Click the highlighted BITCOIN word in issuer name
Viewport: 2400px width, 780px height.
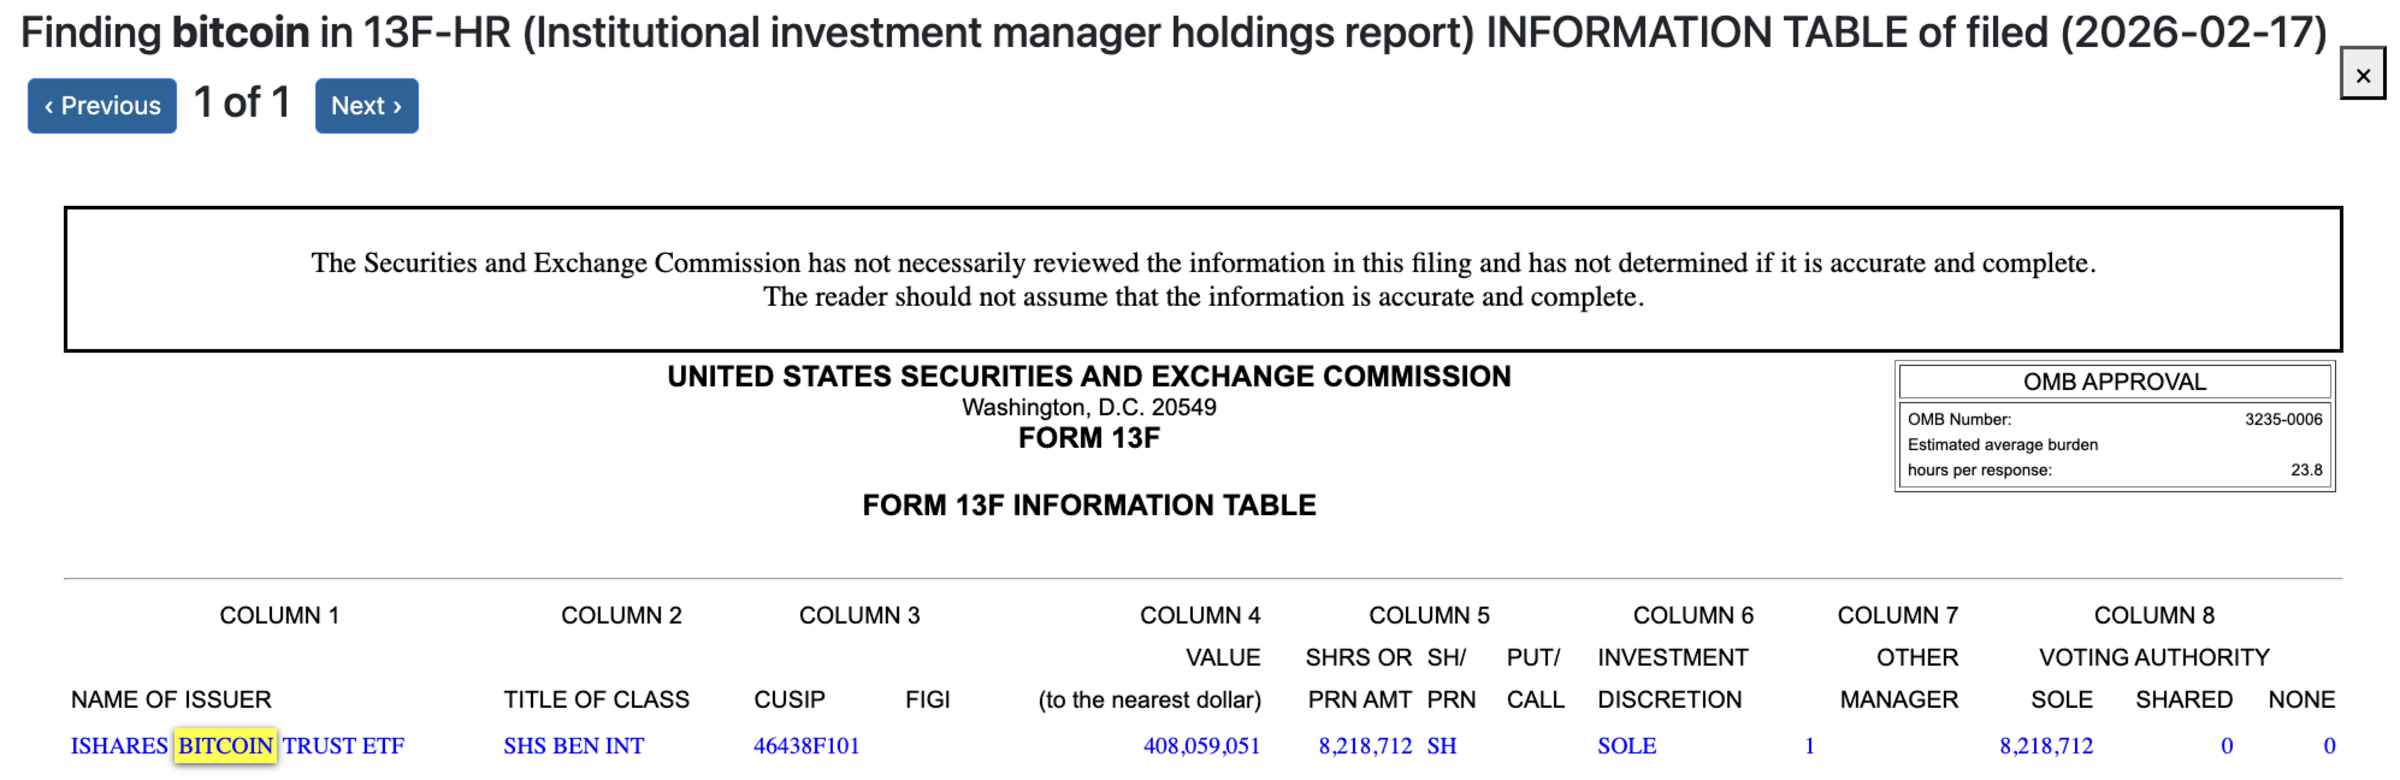click(225, 746)
